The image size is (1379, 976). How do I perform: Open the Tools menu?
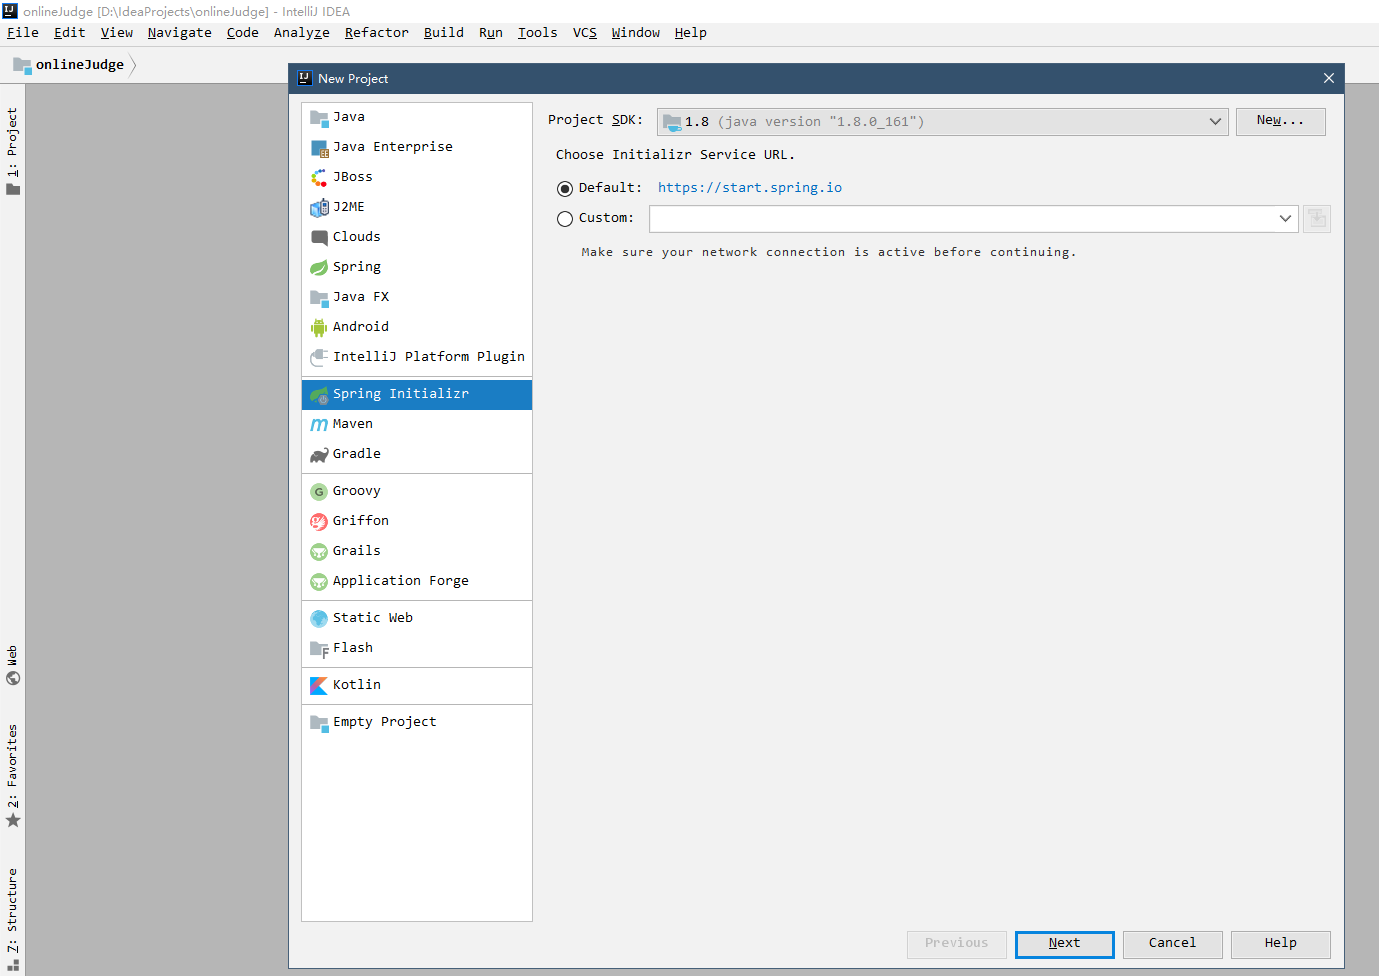[538, 33]
